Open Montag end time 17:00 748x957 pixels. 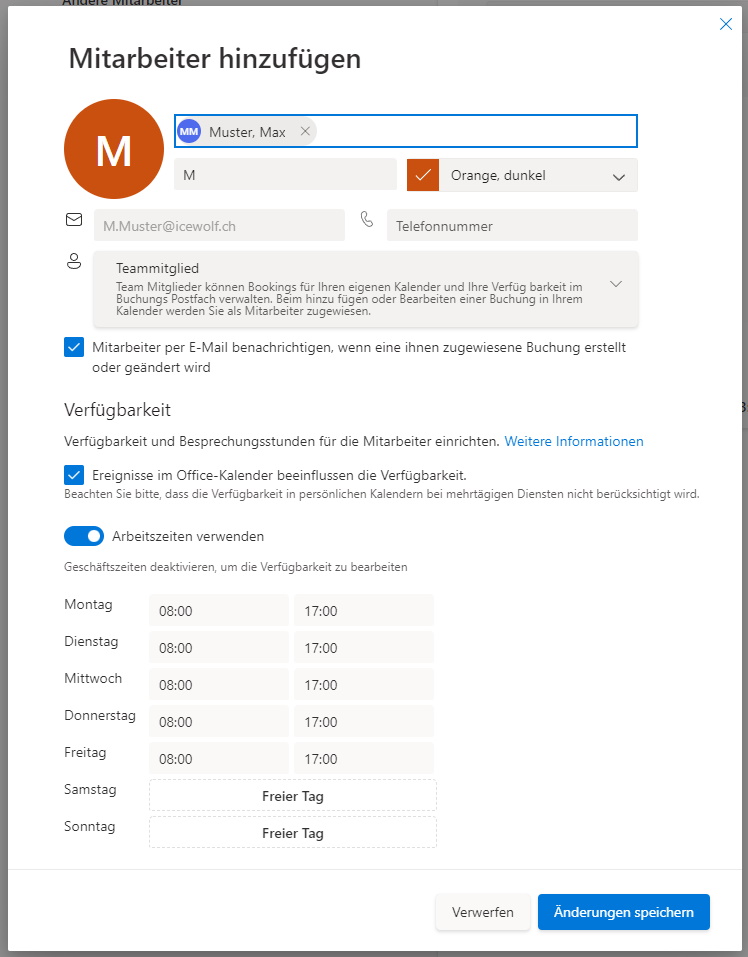pyautogui.click(x=364, y=610)
